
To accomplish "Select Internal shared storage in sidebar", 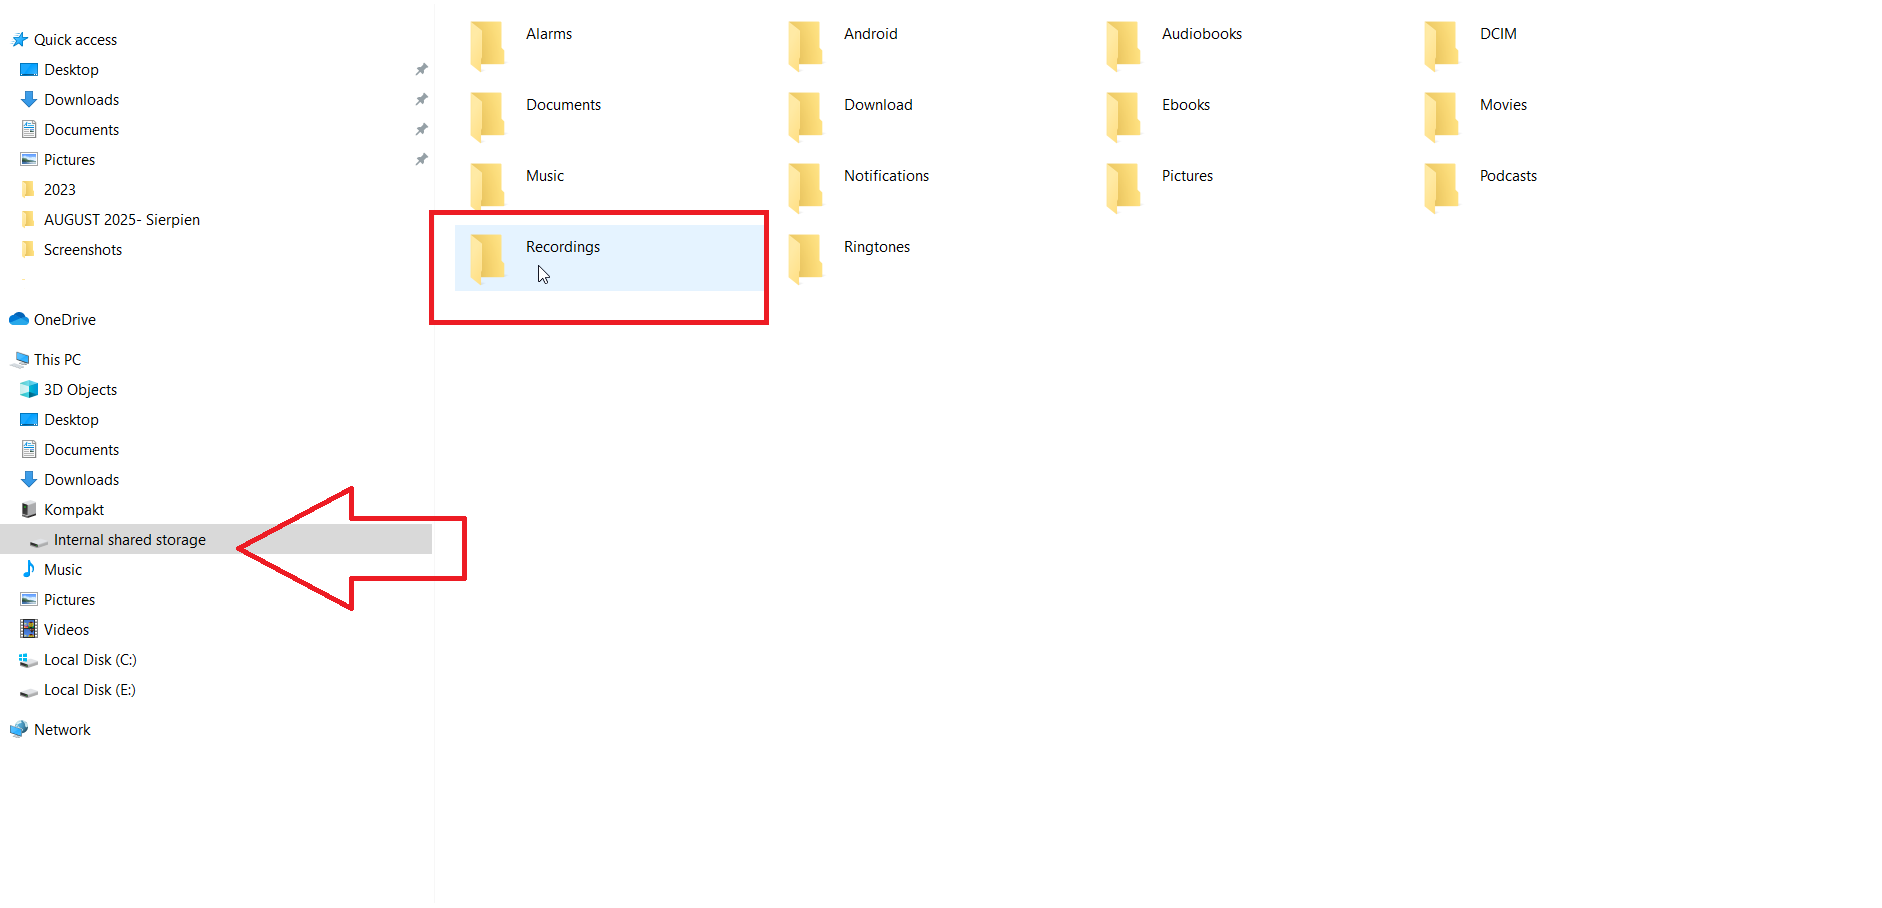I will (129, 540).
